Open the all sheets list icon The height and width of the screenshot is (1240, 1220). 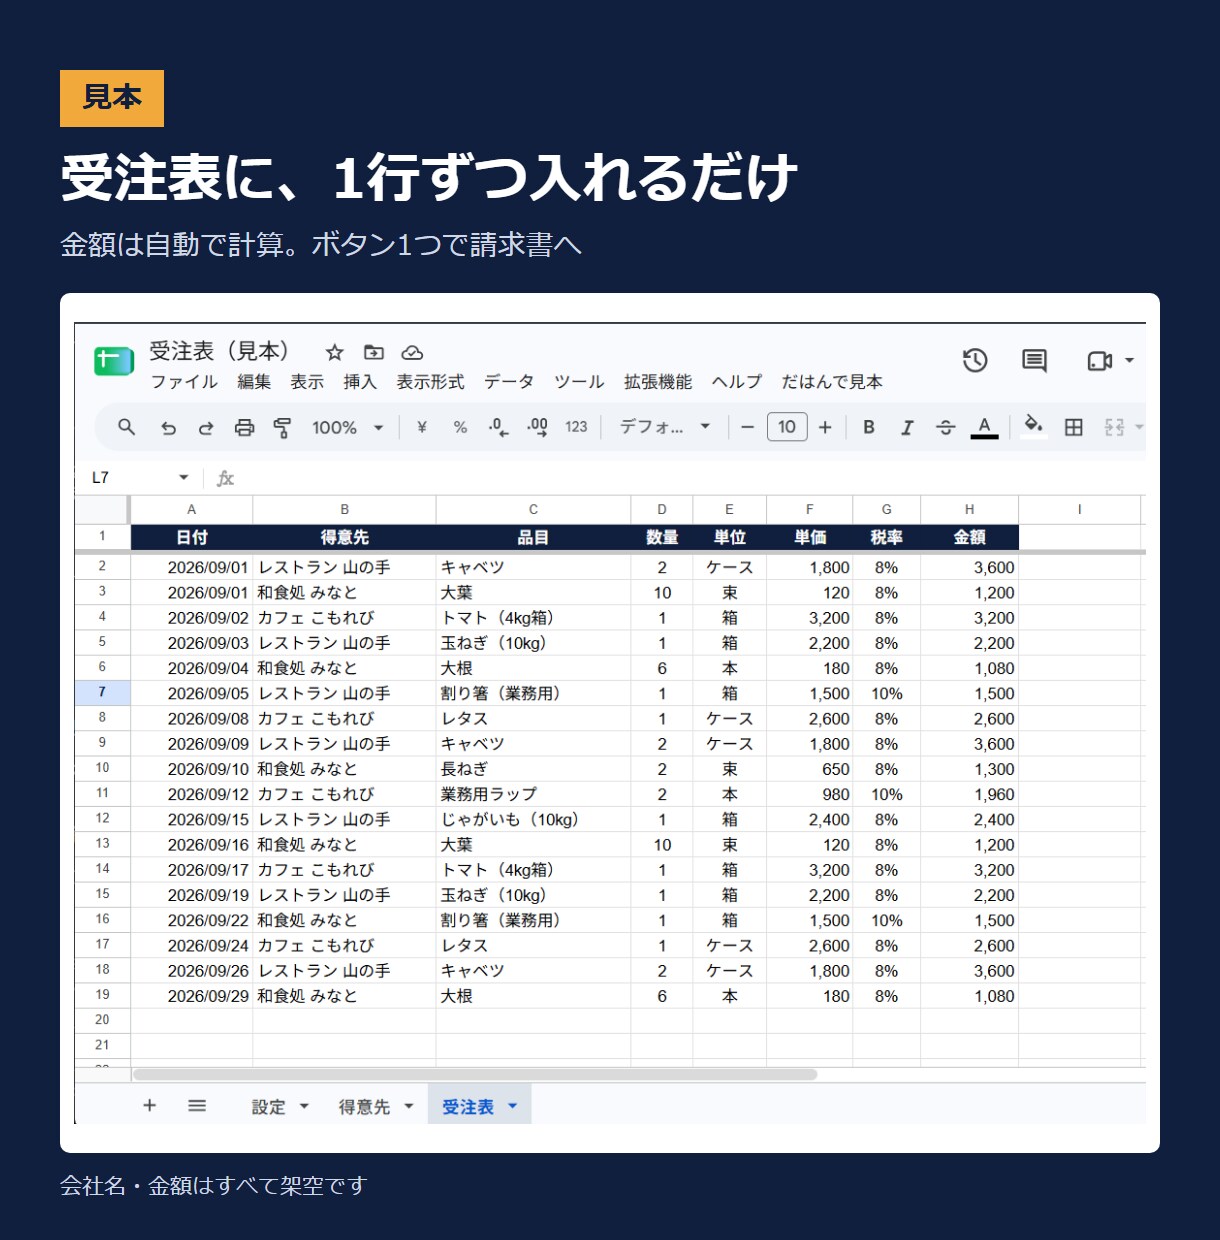(x=197, y=1105)
